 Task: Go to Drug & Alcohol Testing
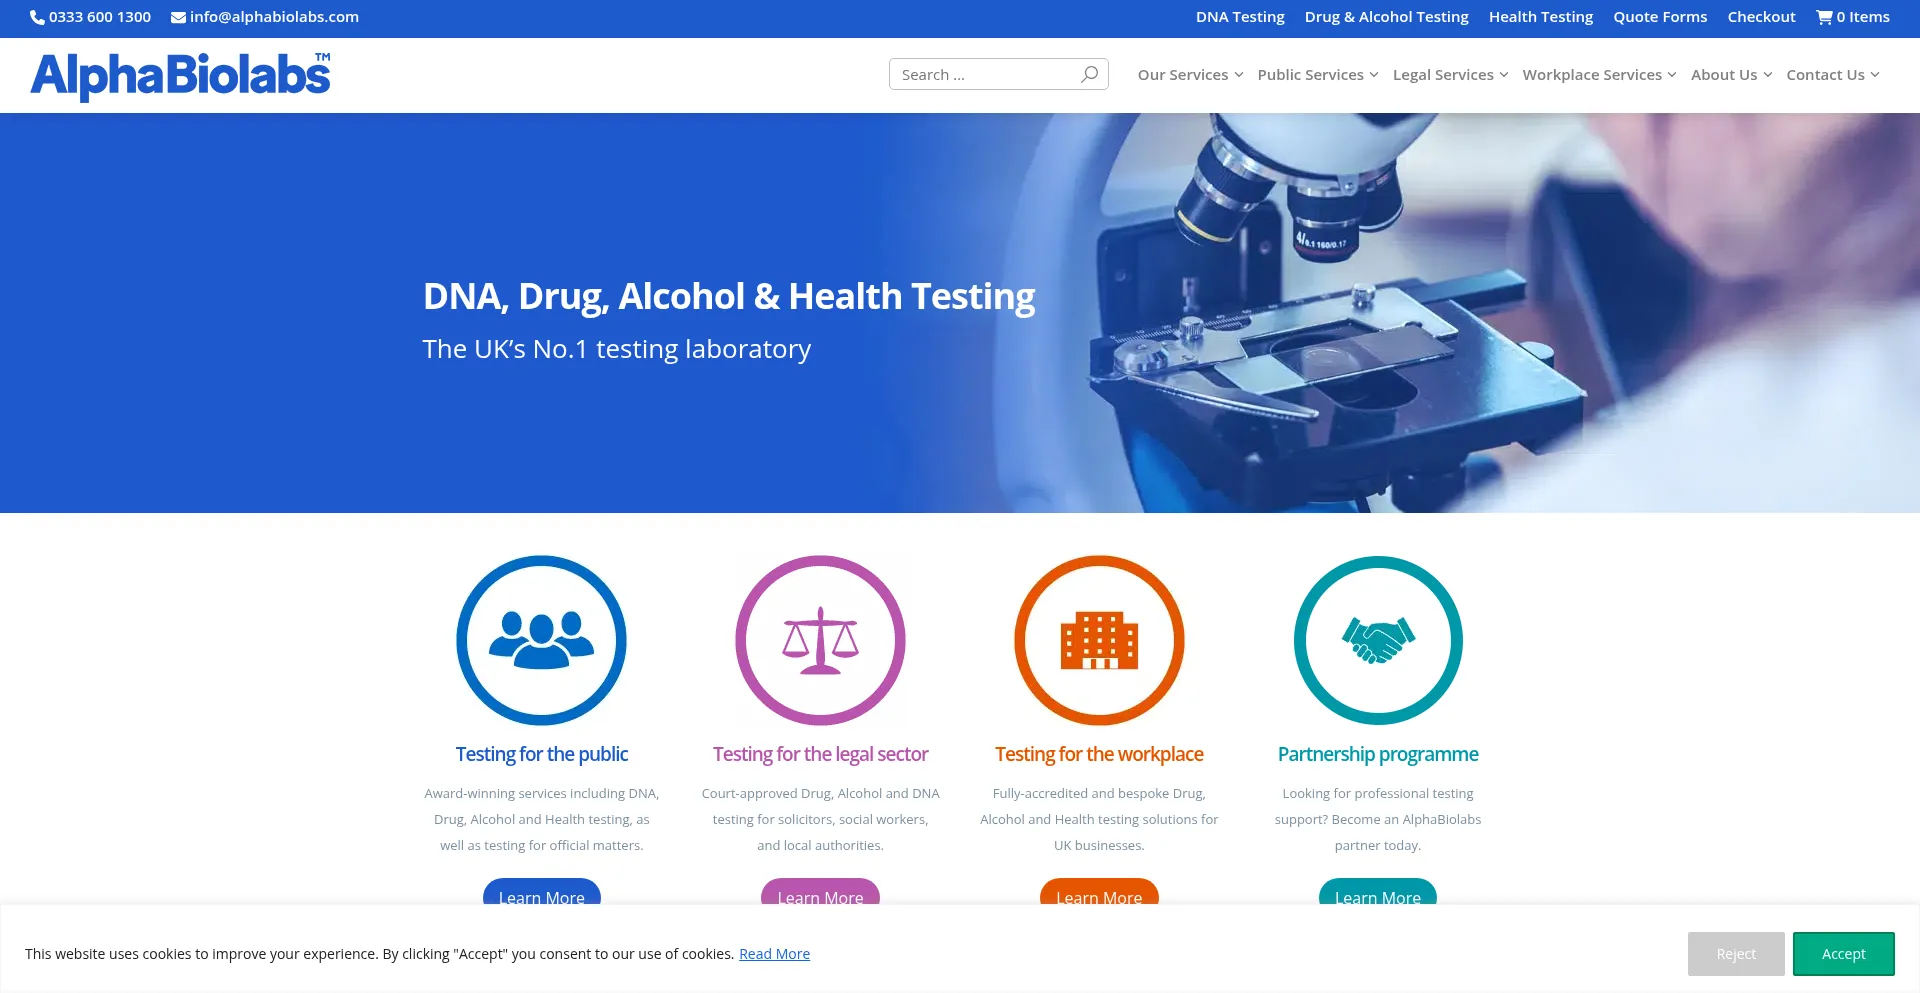[x=1386, y=17]
